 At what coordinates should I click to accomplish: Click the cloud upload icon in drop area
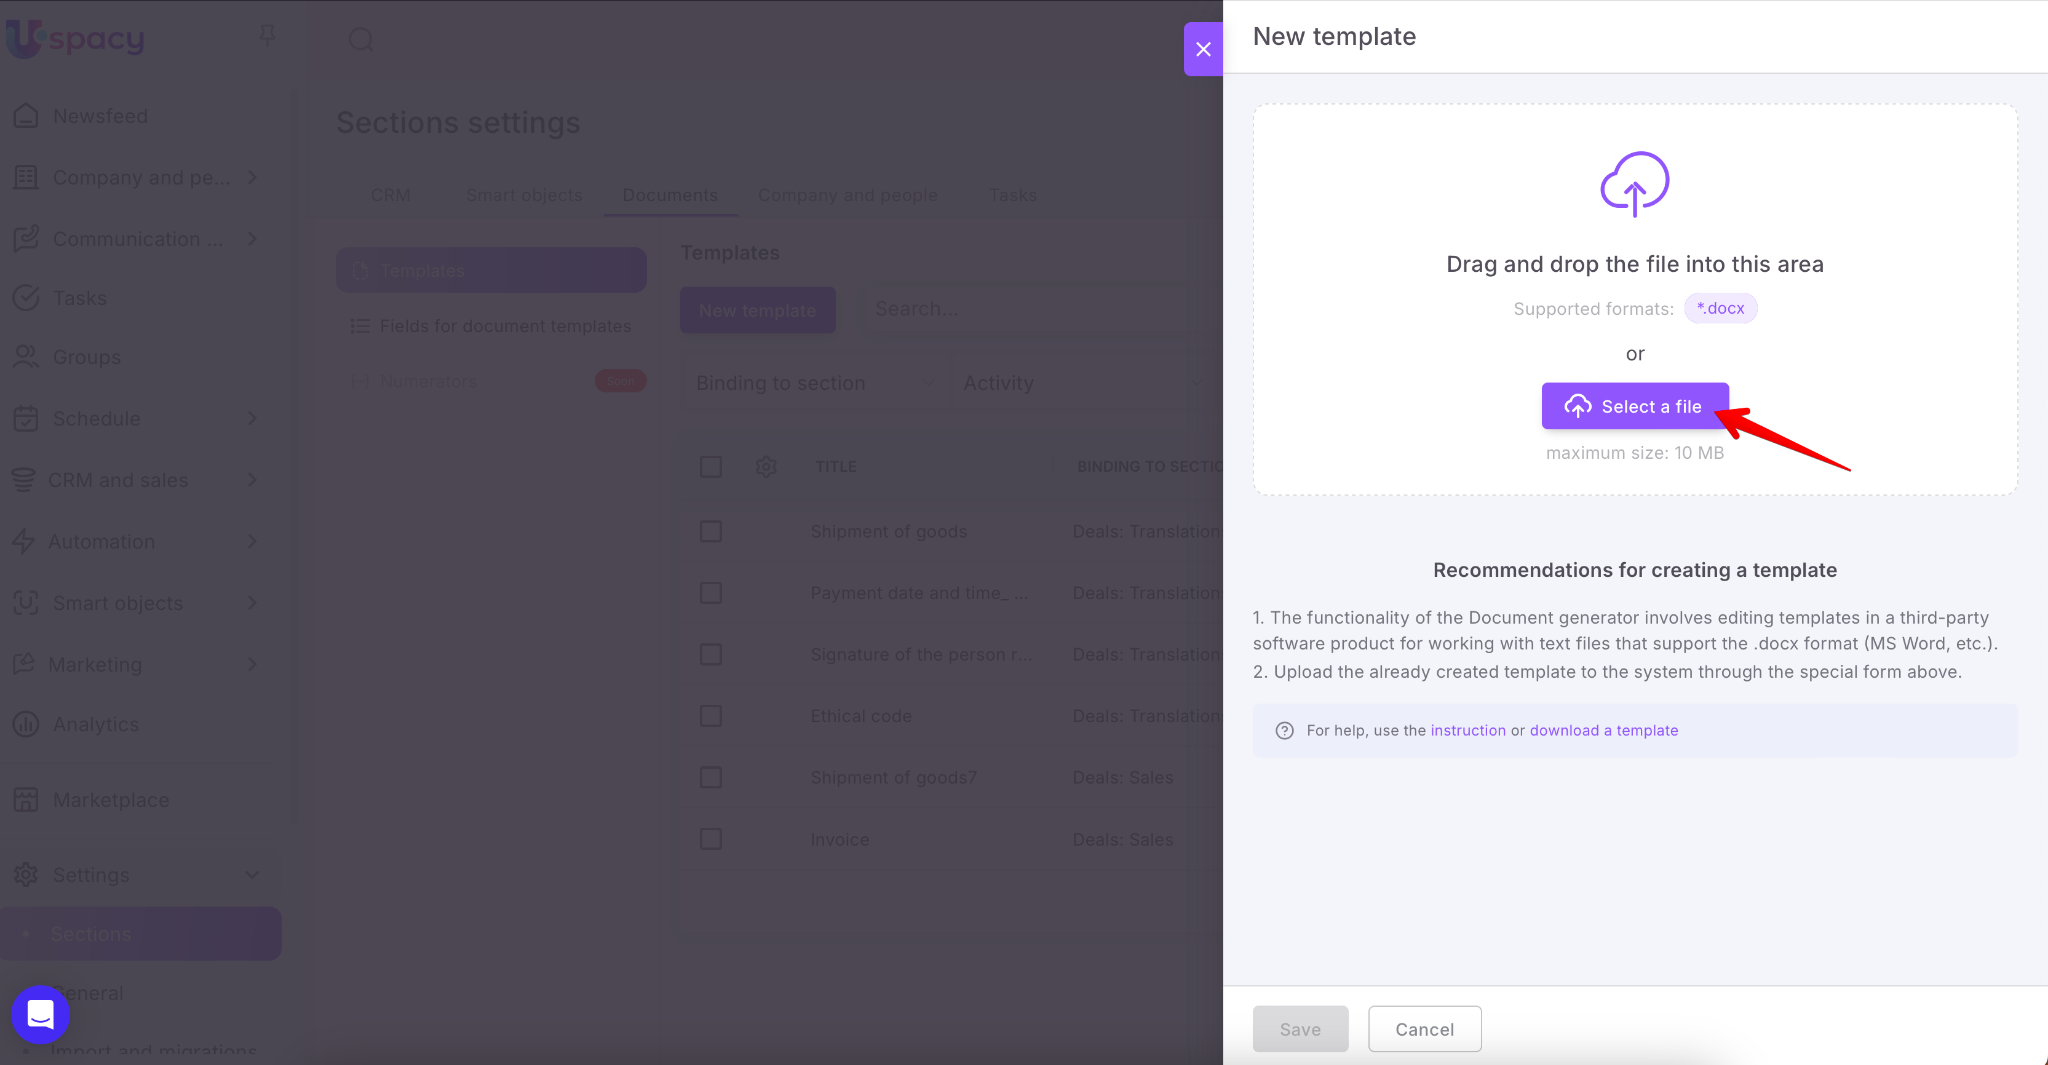point(1634,183)
